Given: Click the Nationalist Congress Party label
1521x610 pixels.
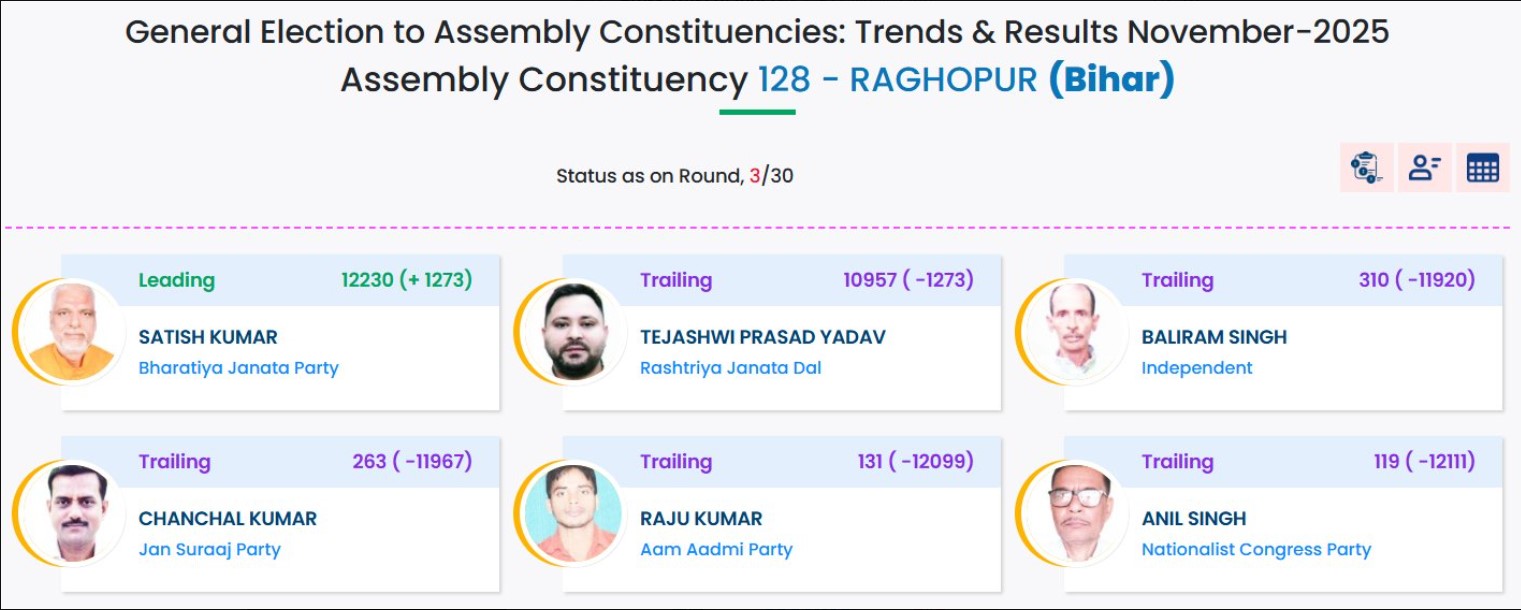Looking at the screenshot, I should (x=1256, y=549).
